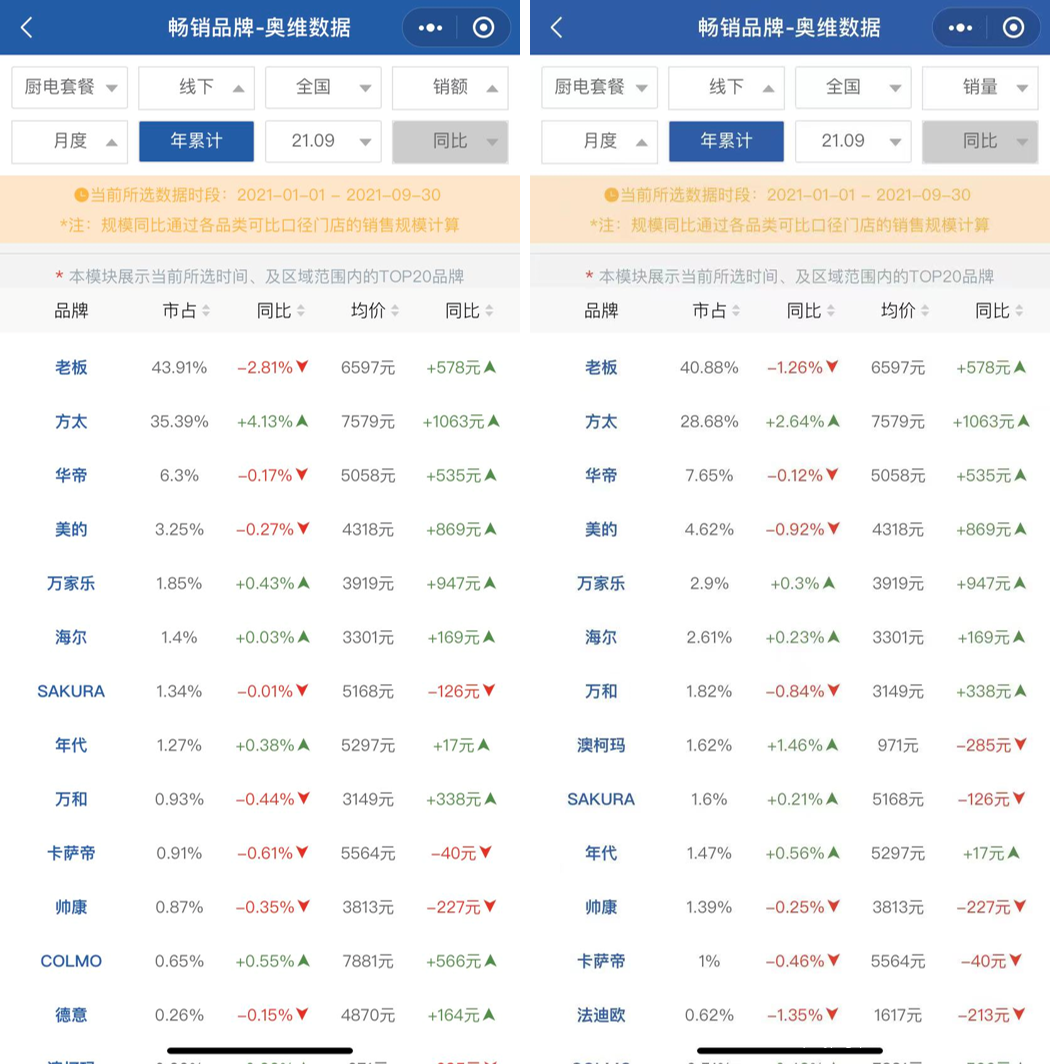The height and width of the screenshot is (1064, 1050).
Task: Click +1.46% change for 澳柯玛
Action: (802, 745)
